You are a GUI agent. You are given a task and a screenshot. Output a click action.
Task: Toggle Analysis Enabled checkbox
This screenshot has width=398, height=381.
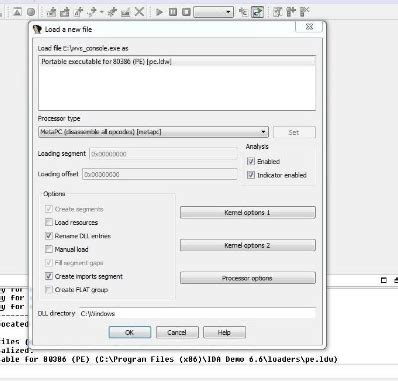click(x=251, y=161)
